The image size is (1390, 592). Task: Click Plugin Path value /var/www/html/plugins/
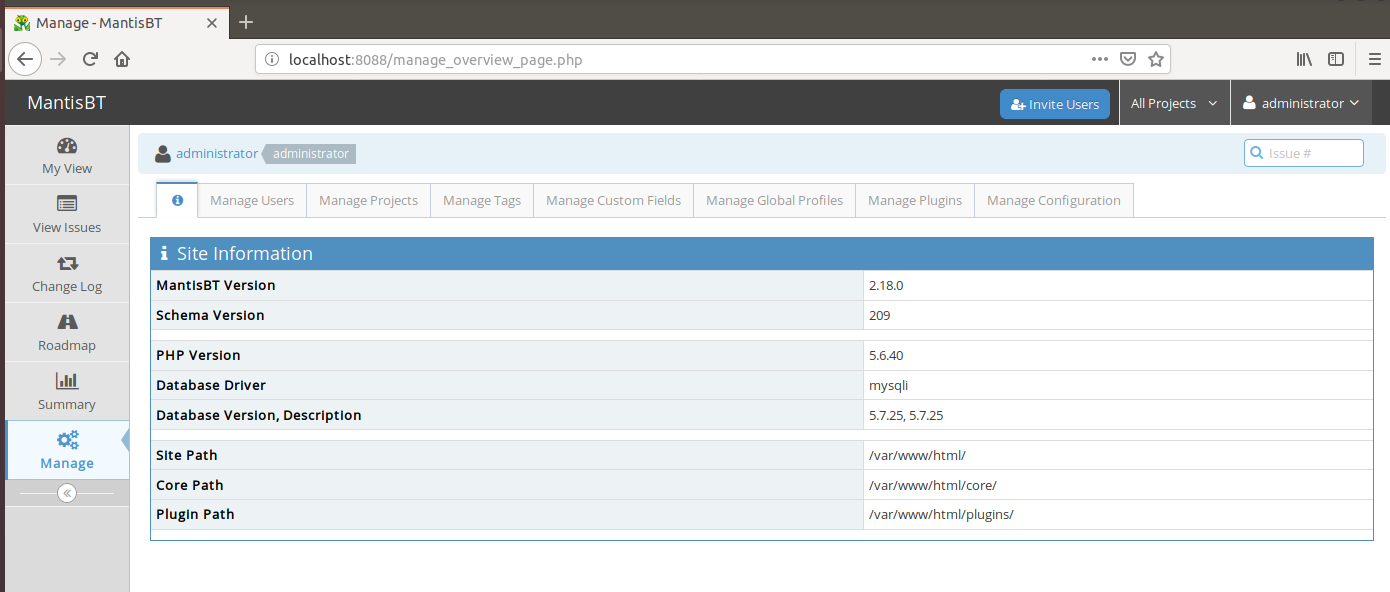point(941,514)
